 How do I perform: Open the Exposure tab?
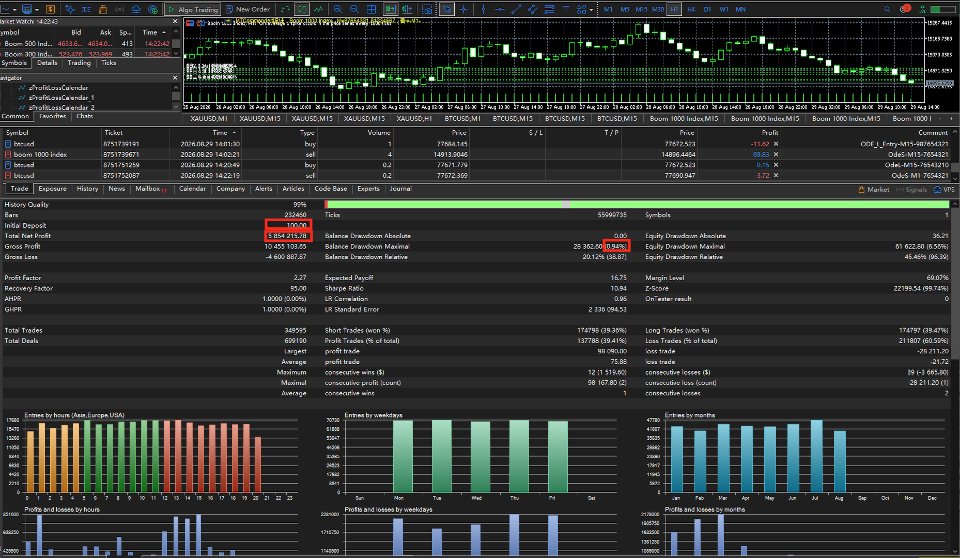(52, 189)
